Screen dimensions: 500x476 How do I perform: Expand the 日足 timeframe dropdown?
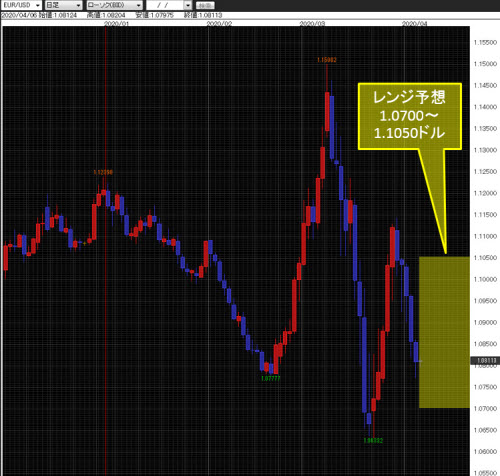pos(63,5)
